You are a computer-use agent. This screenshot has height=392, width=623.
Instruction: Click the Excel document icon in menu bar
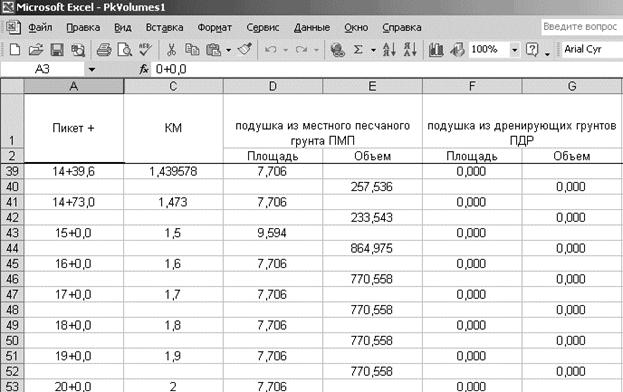tap(13, 27)
